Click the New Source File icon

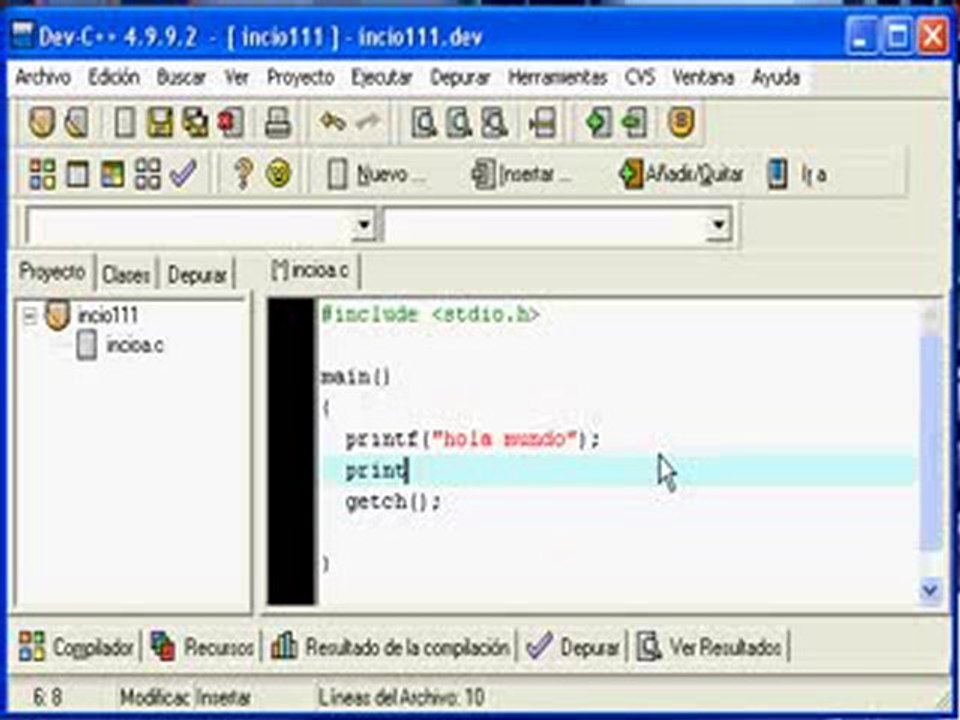click(x=125, y=122)
